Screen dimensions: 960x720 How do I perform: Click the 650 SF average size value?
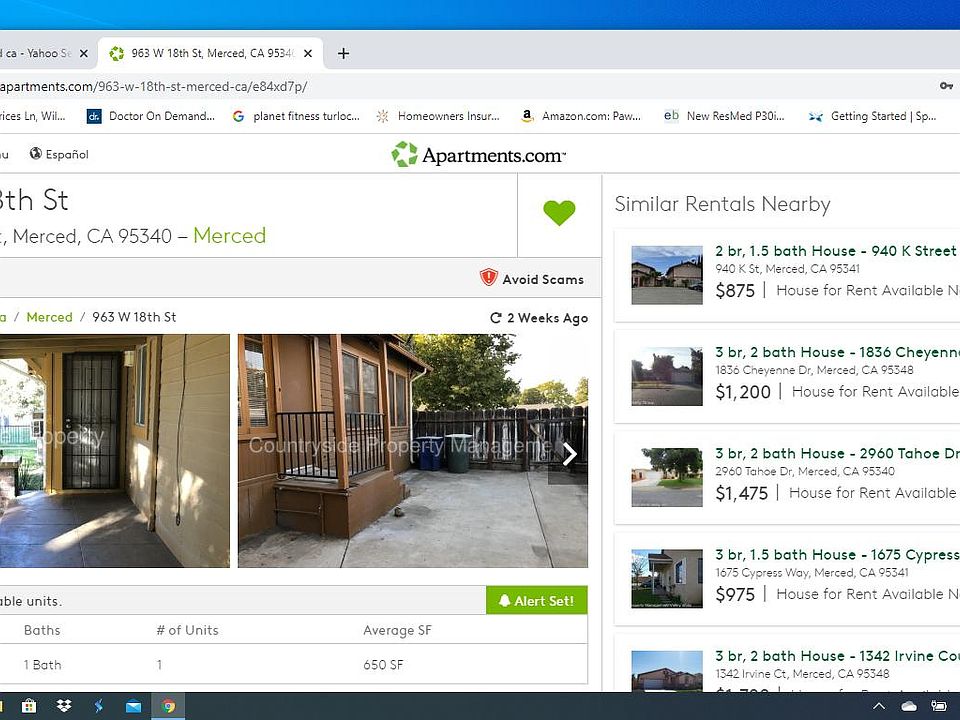[383, 665]
